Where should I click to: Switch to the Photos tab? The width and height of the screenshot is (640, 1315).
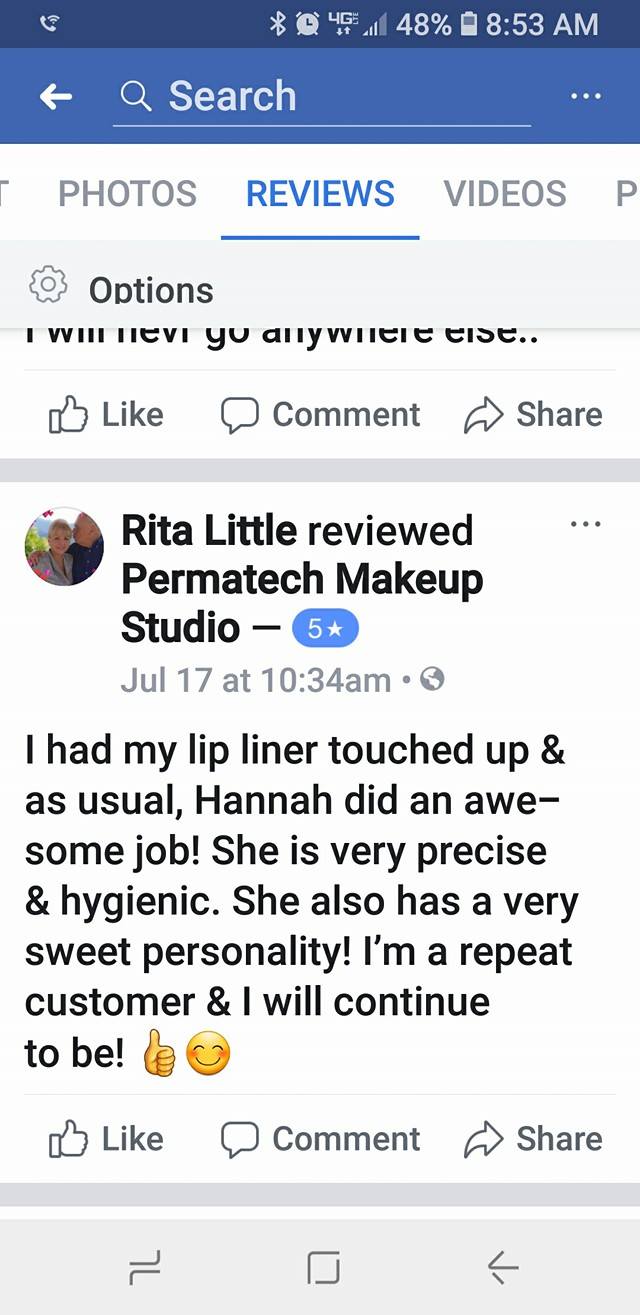click(x=127, y=193)
